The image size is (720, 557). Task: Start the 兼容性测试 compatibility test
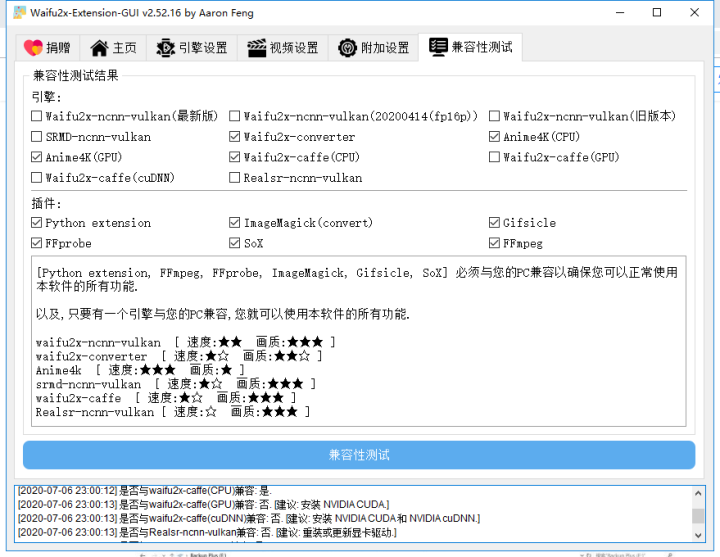(359, 455)
